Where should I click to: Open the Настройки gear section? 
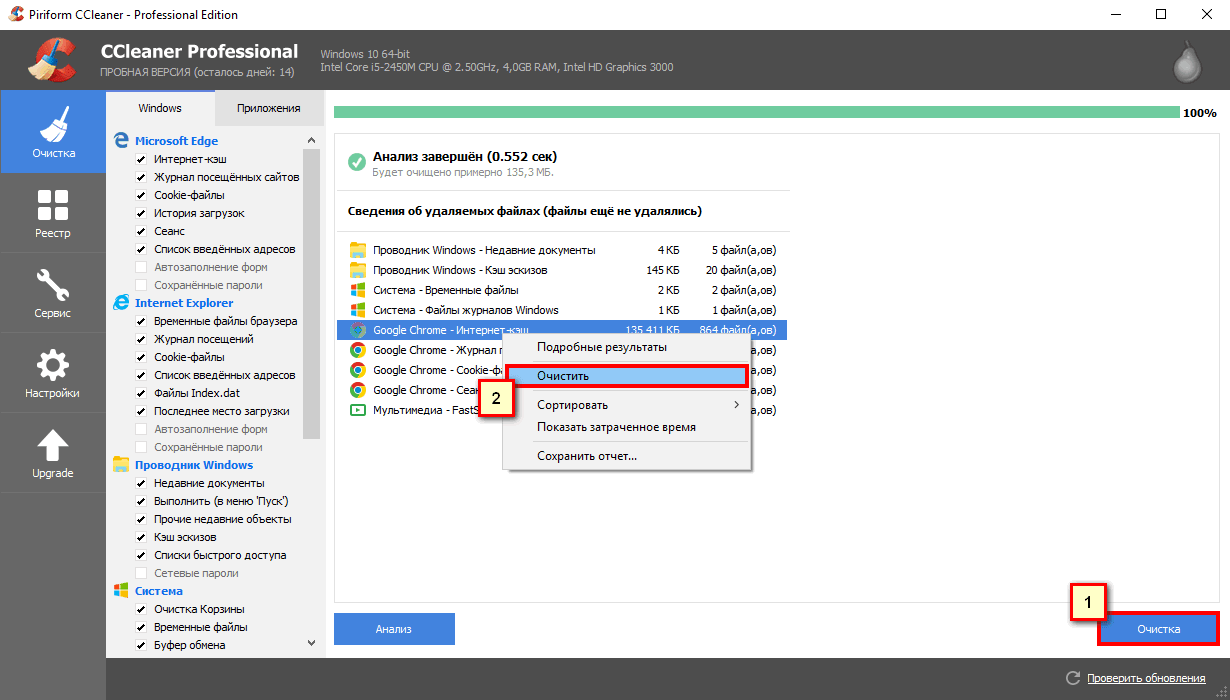pyautogui.click(x=53, y=372)
